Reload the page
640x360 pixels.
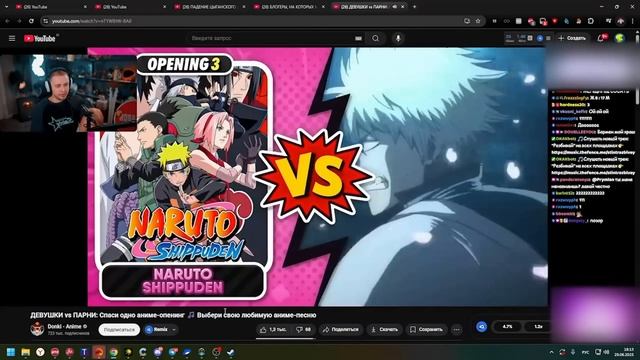pos(31,21)
